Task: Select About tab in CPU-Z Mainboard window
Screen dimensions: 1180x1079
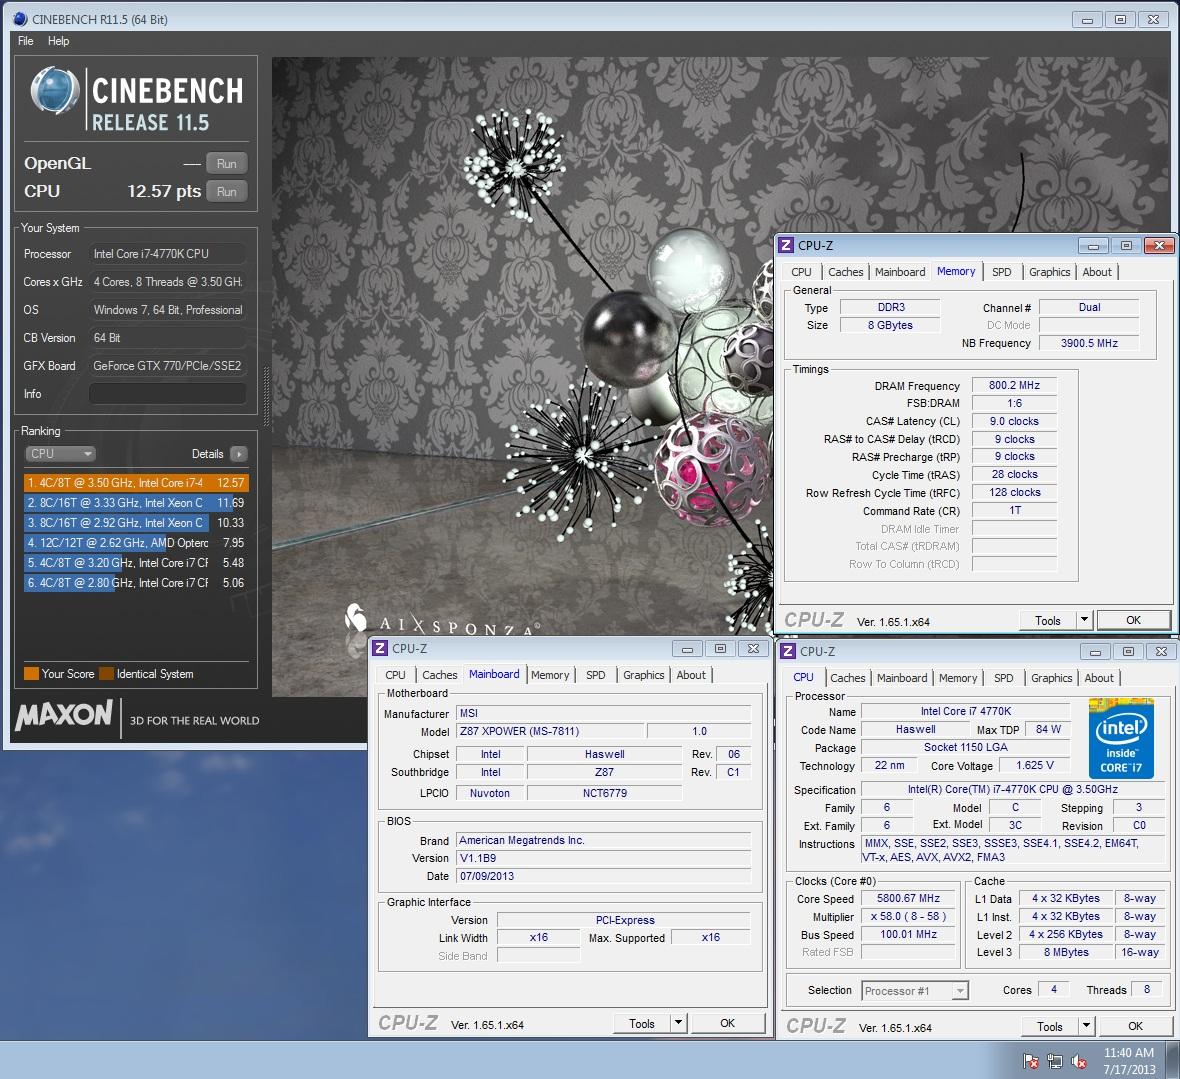Action: (x=691, y=675)
